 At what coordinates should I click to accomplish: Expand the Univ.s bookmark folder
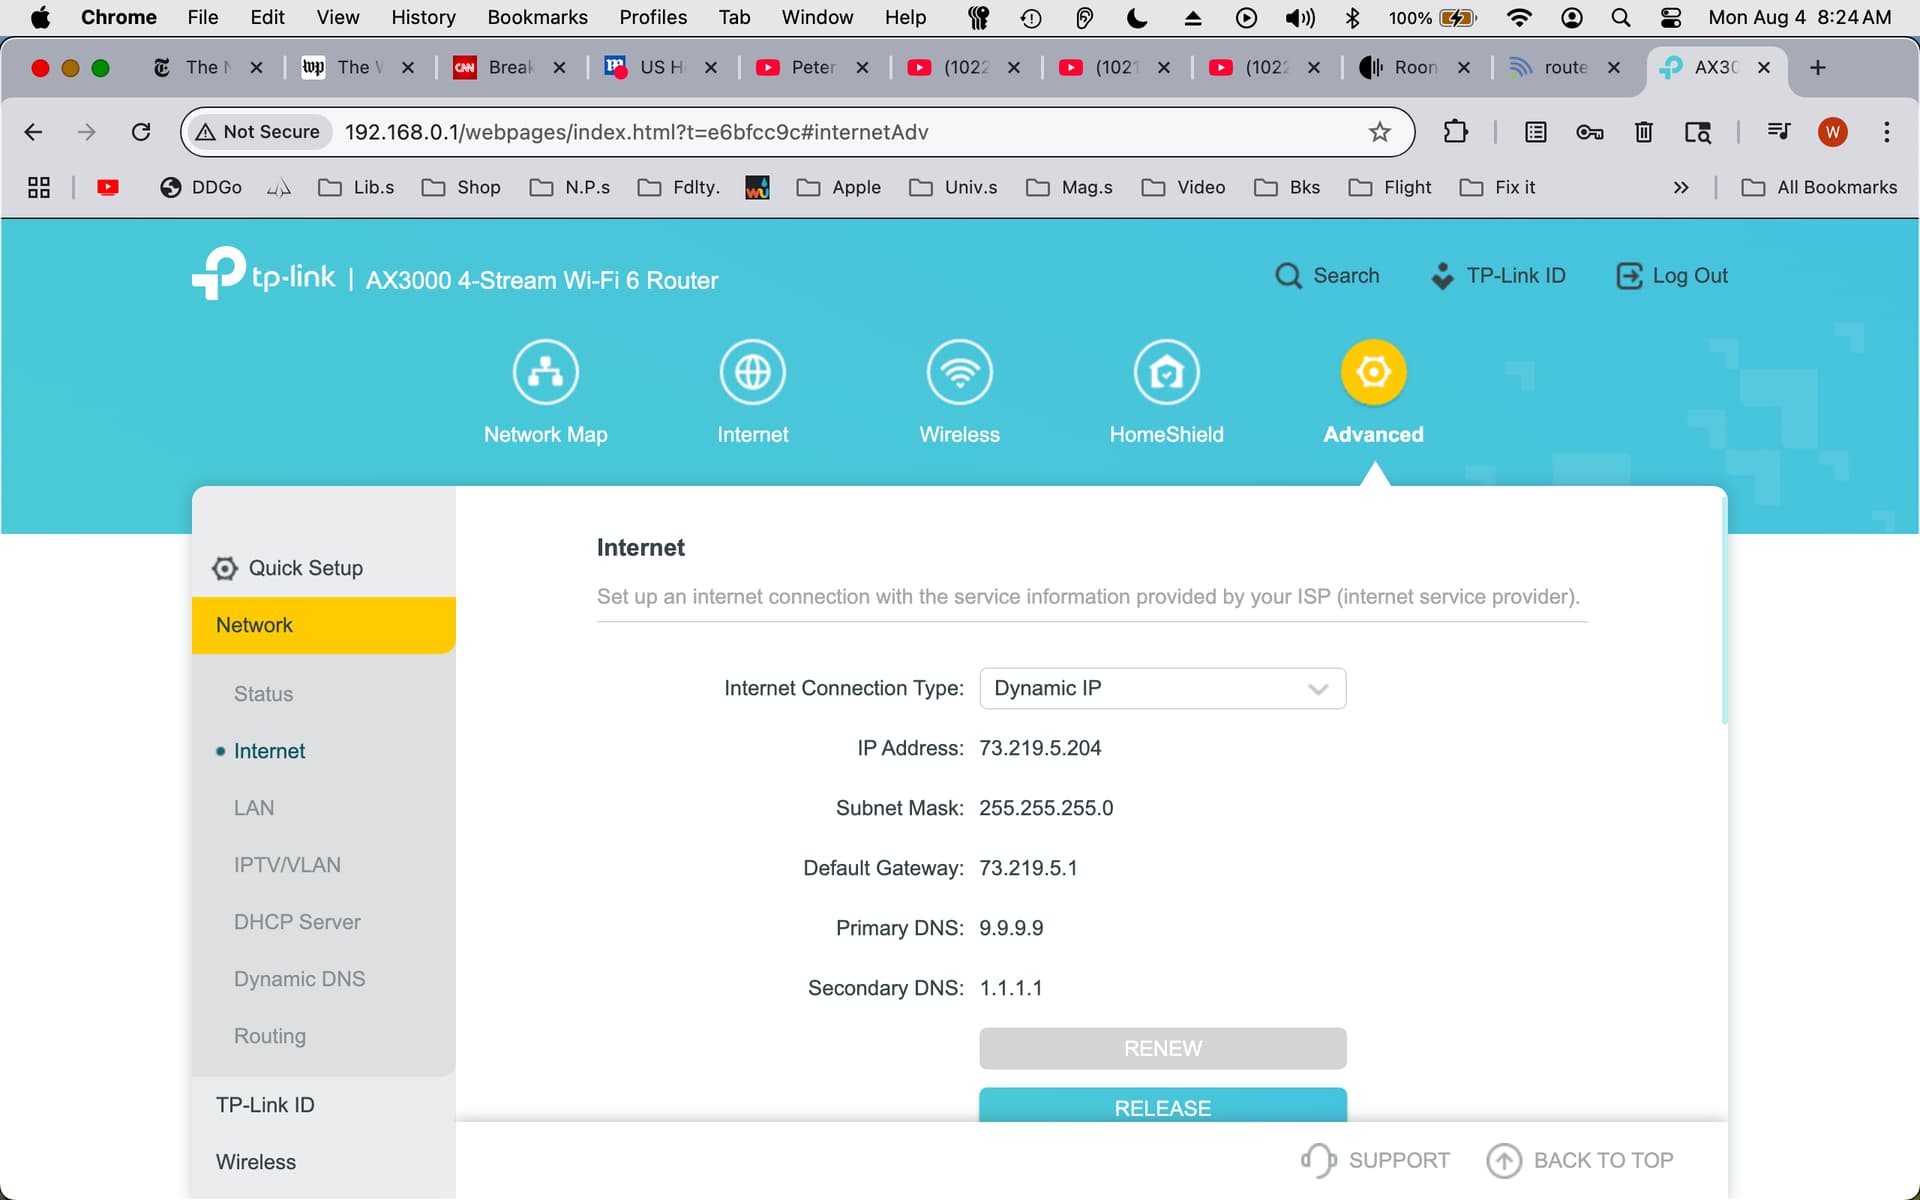(x=953, y=187)
